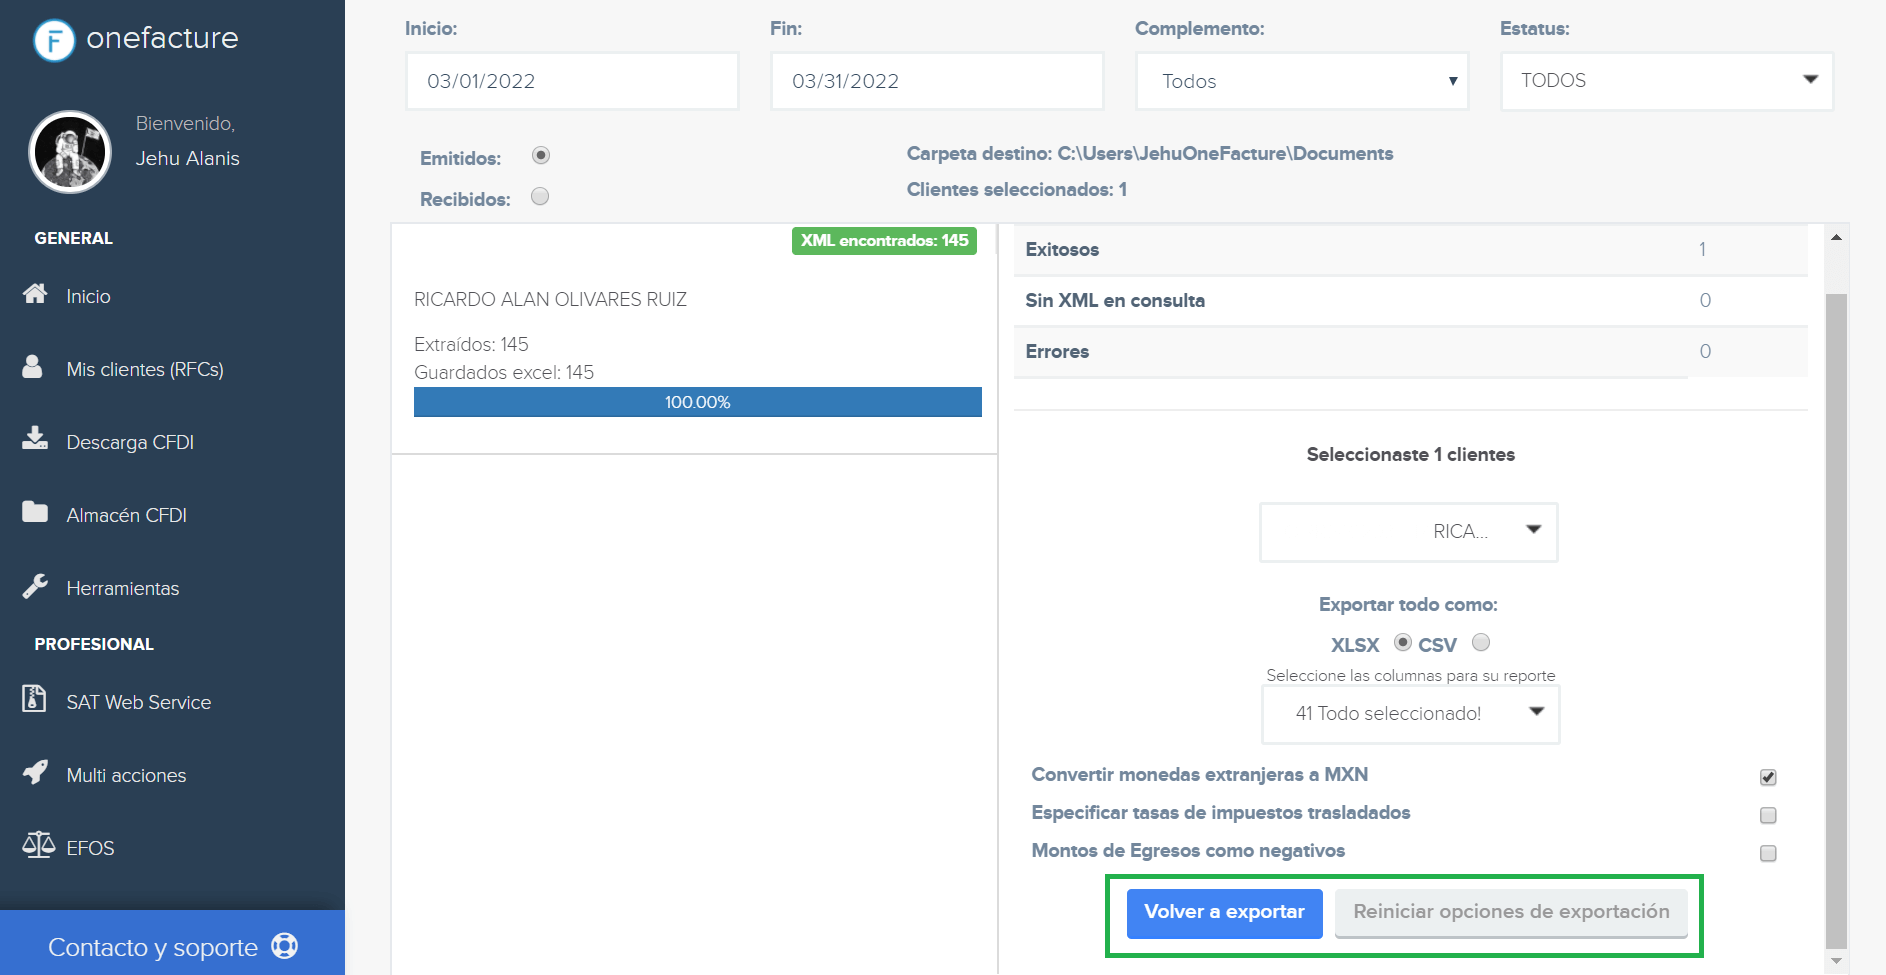
Task: Open the Almacén CFDI folder icon
Action: click(34, 513)
